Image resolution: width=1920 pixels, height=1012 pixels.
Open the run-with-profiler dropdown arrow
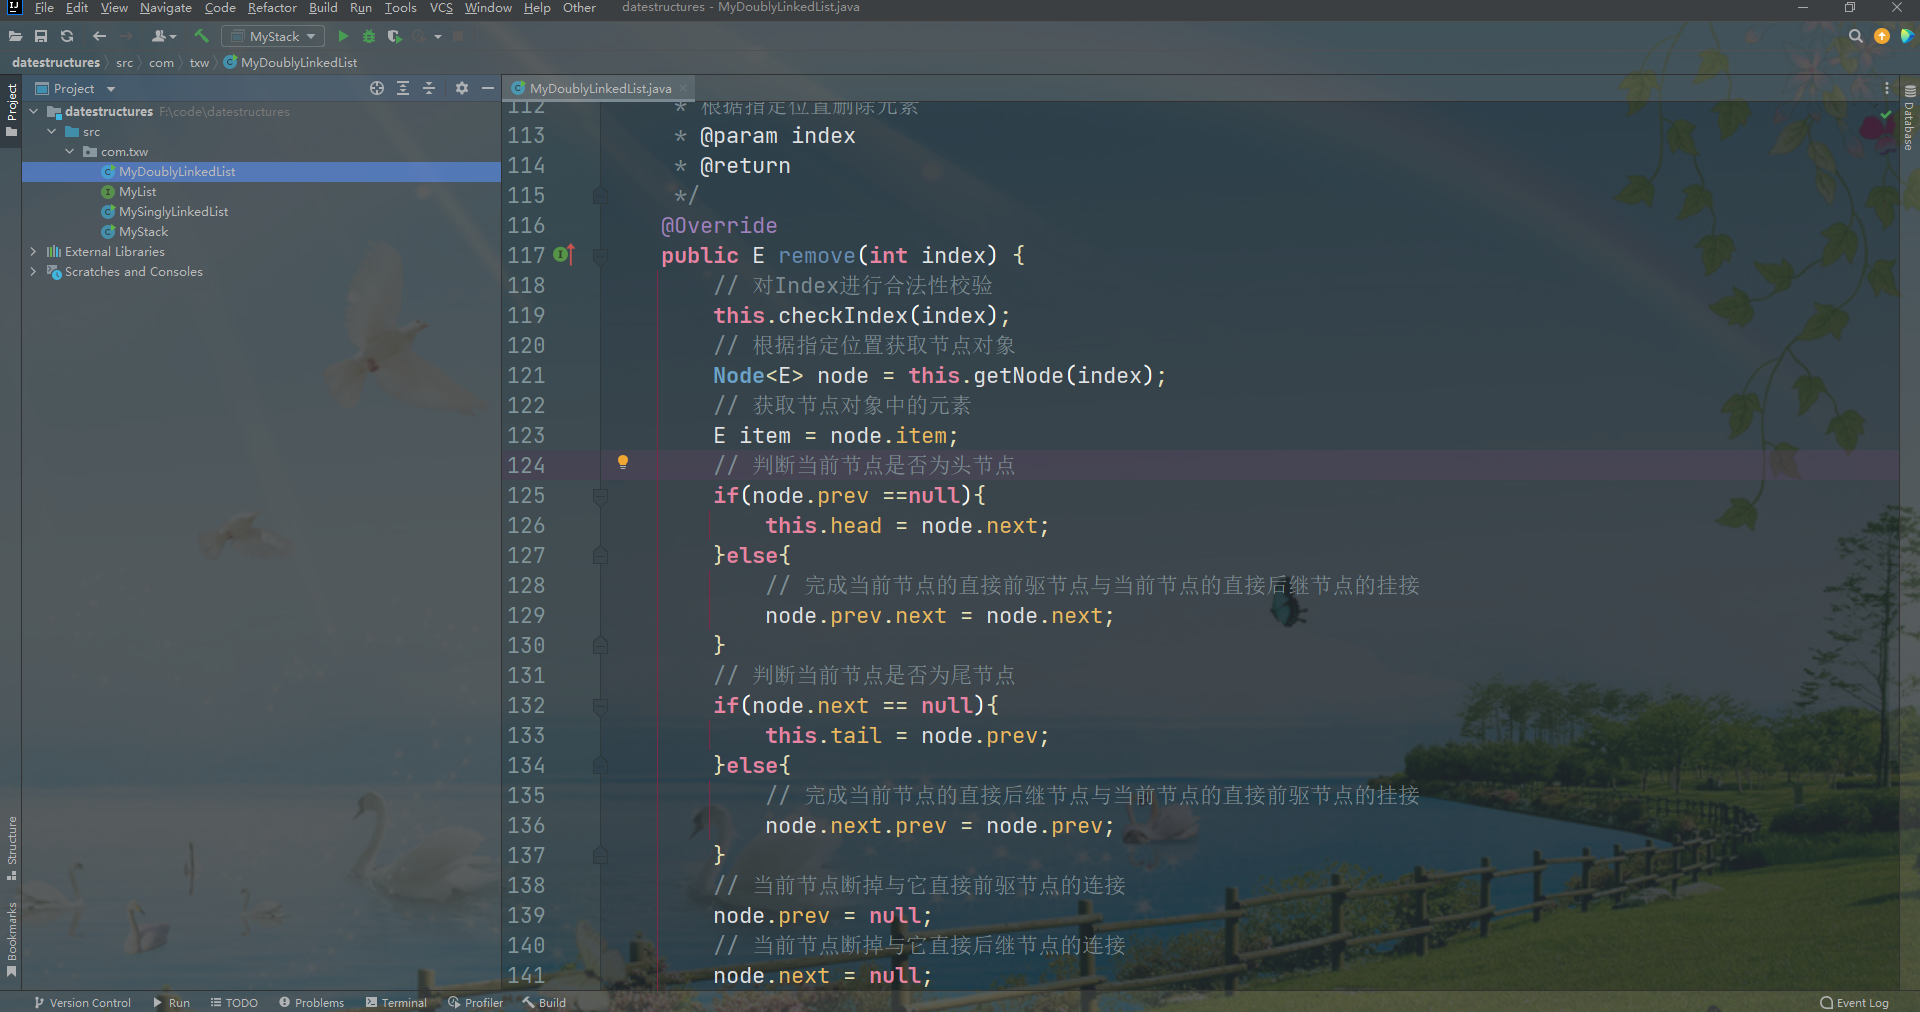438,37
